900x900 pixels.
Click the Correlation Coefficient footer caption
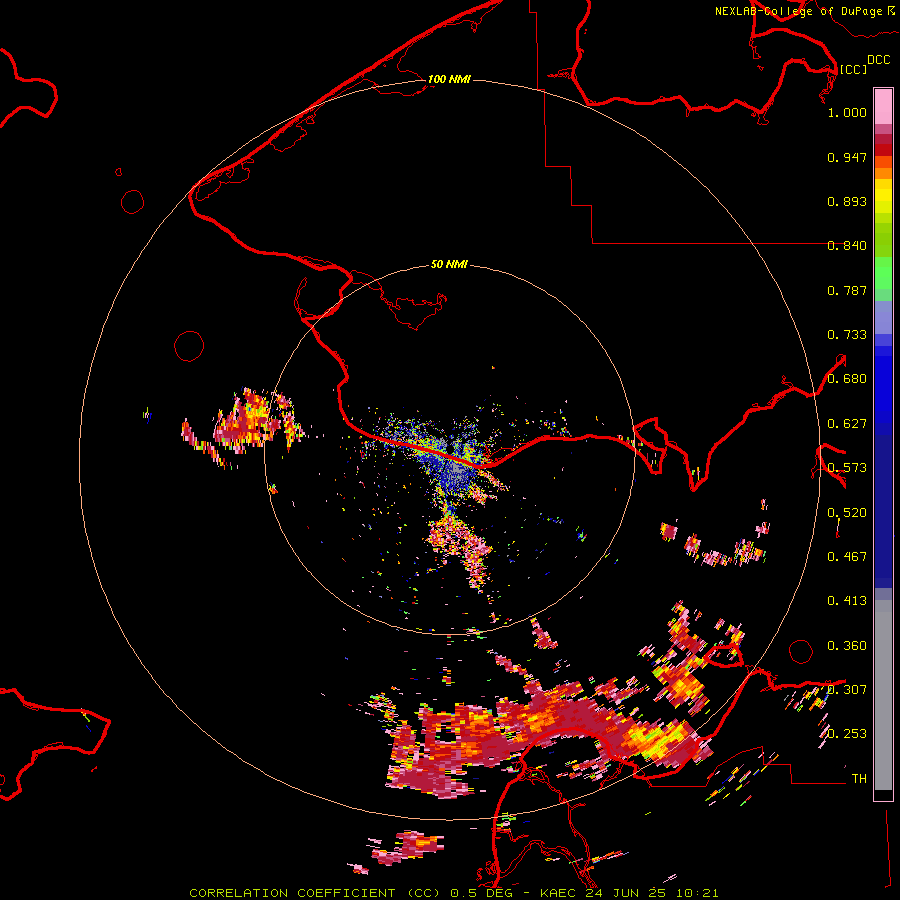[453, 893]
